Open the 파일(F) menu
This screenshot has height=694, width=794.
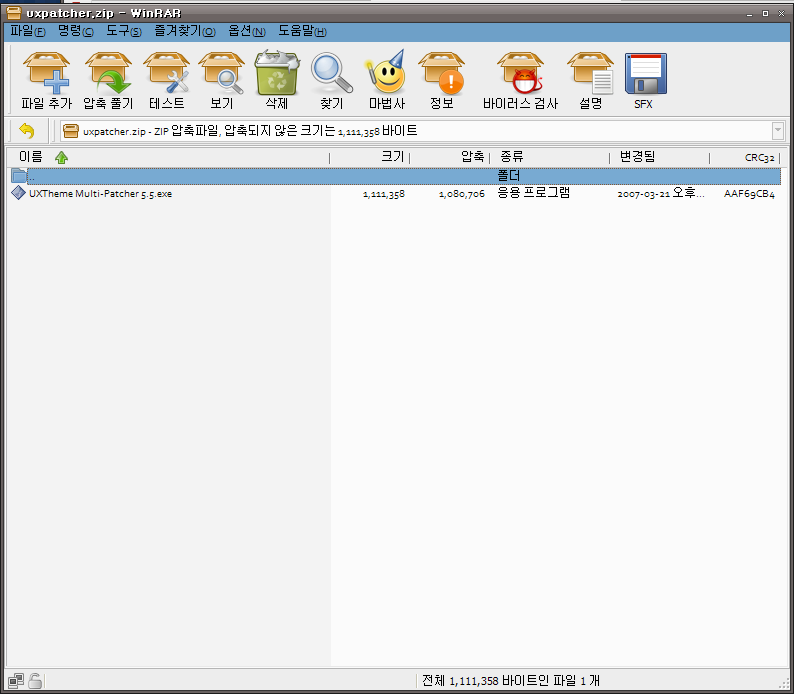pyautogui.click(x=27, y=31)
